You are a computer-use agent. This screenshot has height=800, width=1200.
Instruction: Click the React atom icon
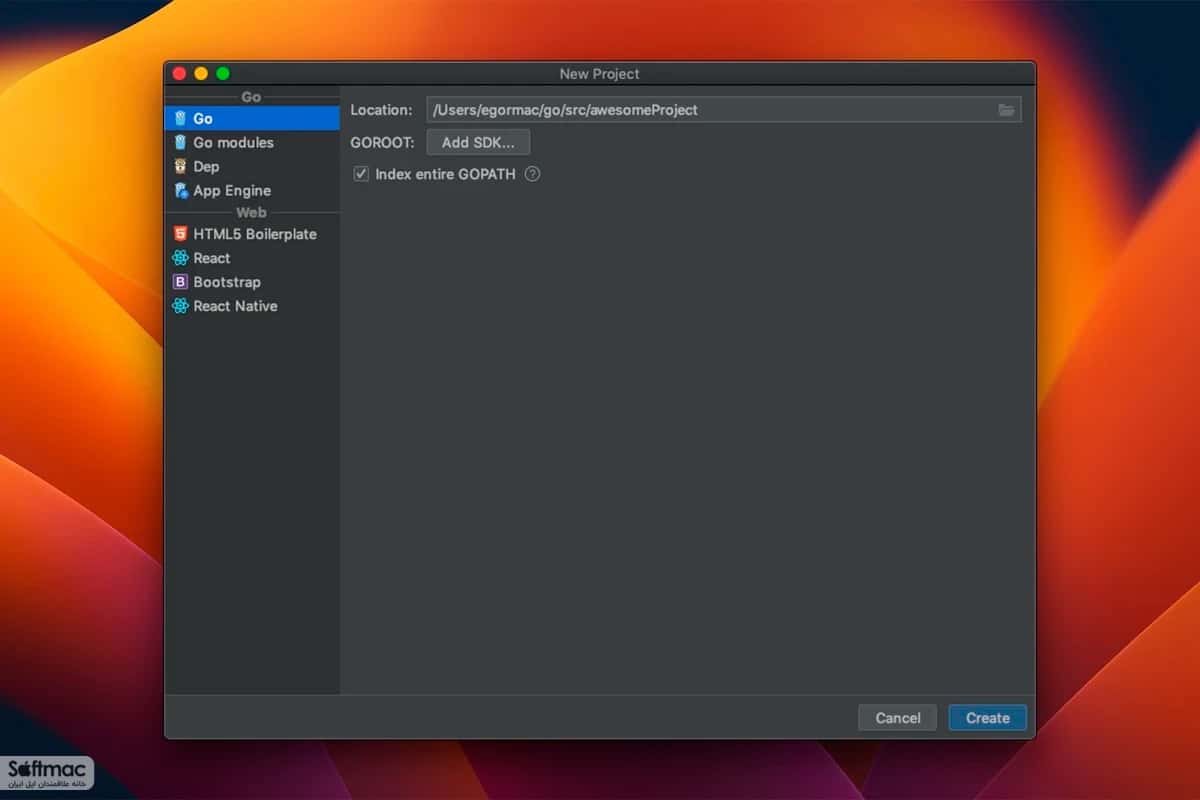pyautogui.click(x=180, y=258)
